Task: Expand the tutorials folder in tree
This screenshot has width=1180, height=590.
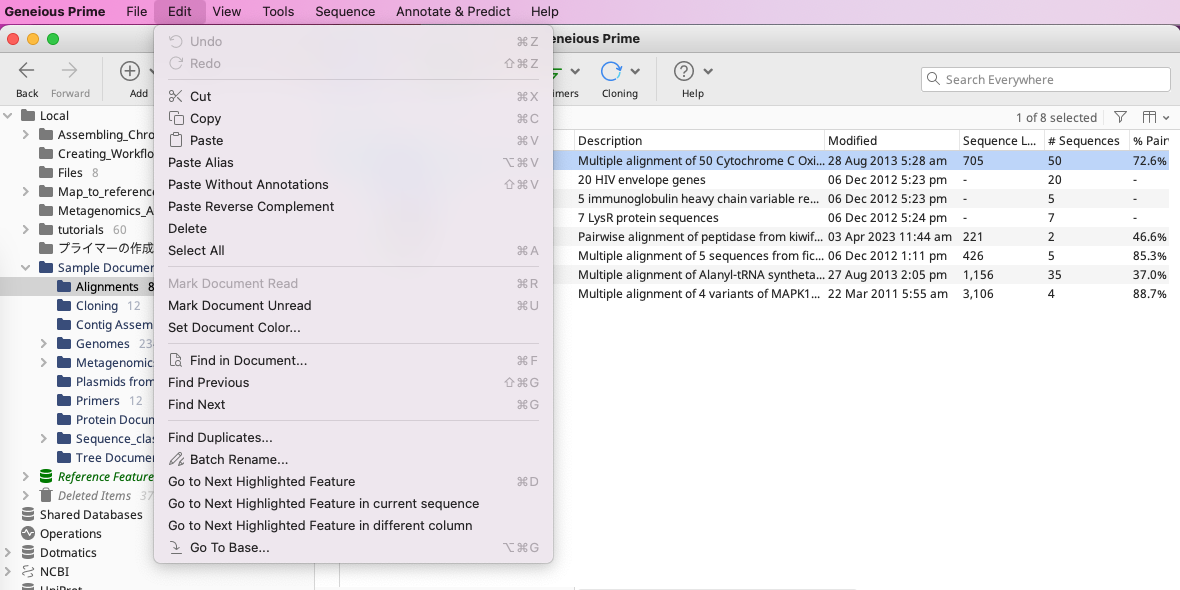Action: tap(25, 230)
